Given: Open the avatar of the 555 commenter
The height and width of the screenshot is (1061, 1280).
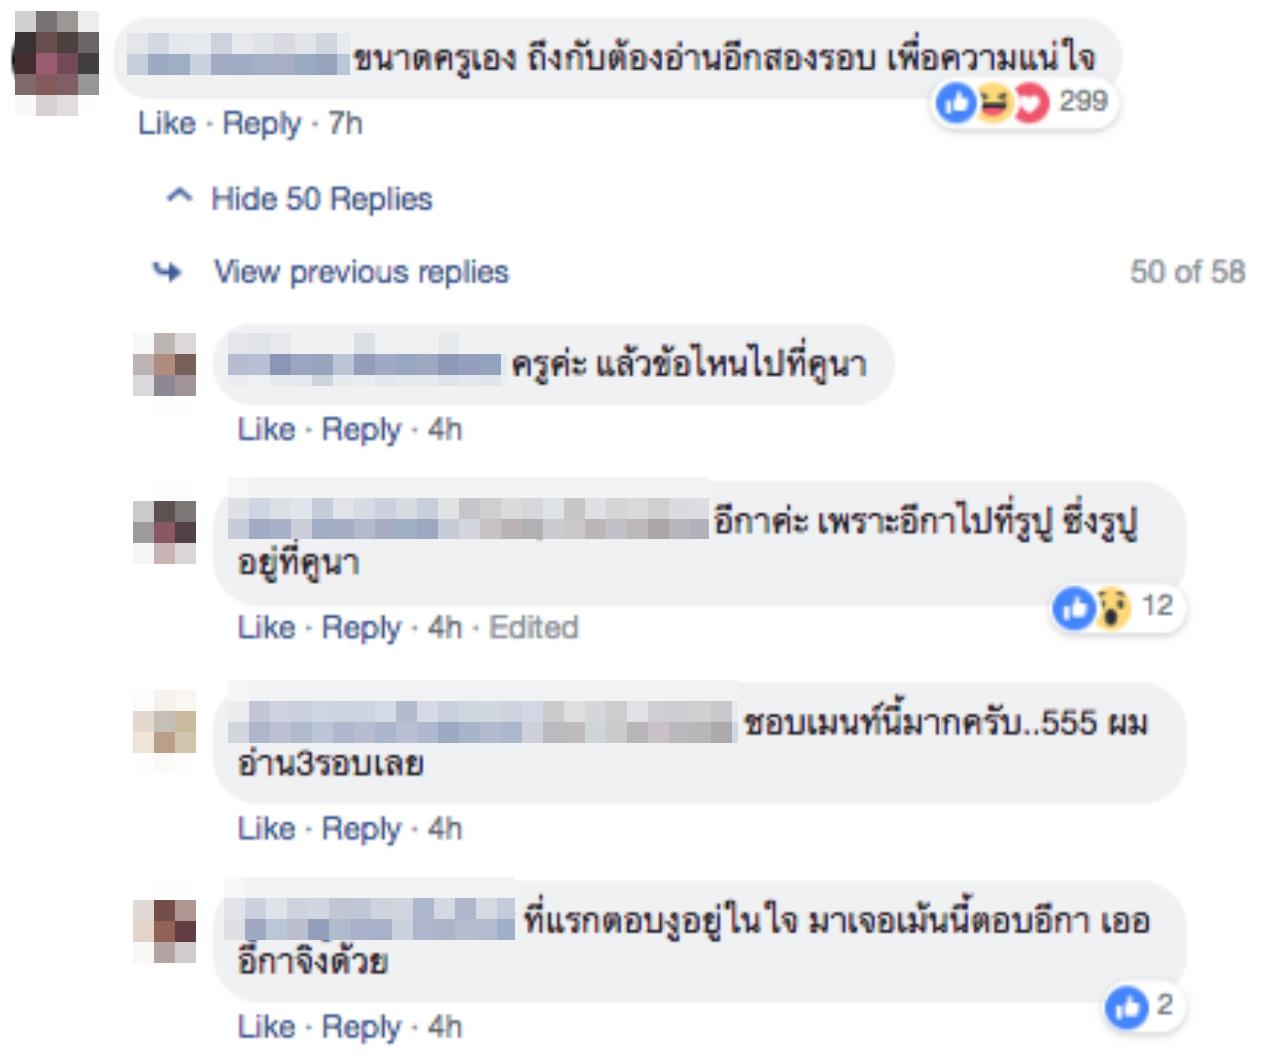Looking at the screenshot, I should pyautogui.click(x=165, y=722).
